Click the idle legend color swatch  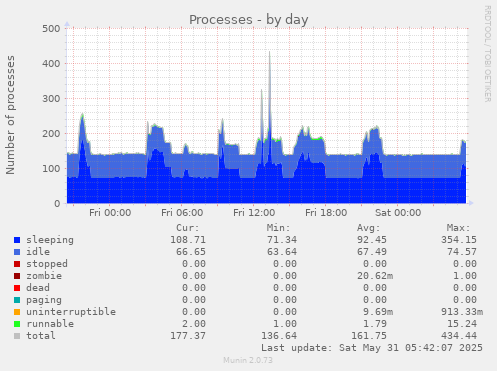tap(17, 252)
